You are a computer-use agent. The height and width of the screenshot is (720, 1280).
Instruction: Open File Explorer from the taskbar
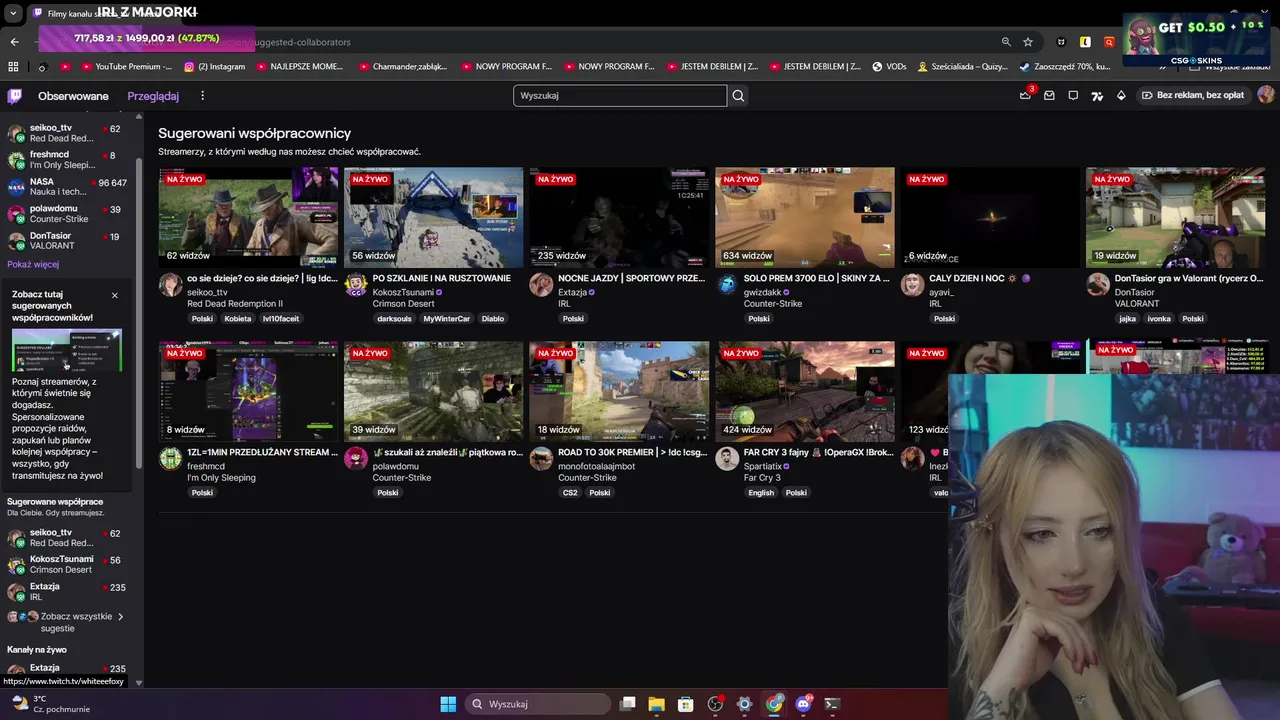656,704
